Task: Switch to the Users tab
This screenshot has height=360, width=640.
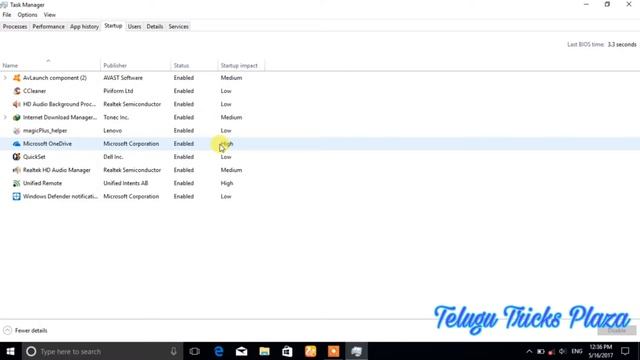Action: [x=134, y=27]
